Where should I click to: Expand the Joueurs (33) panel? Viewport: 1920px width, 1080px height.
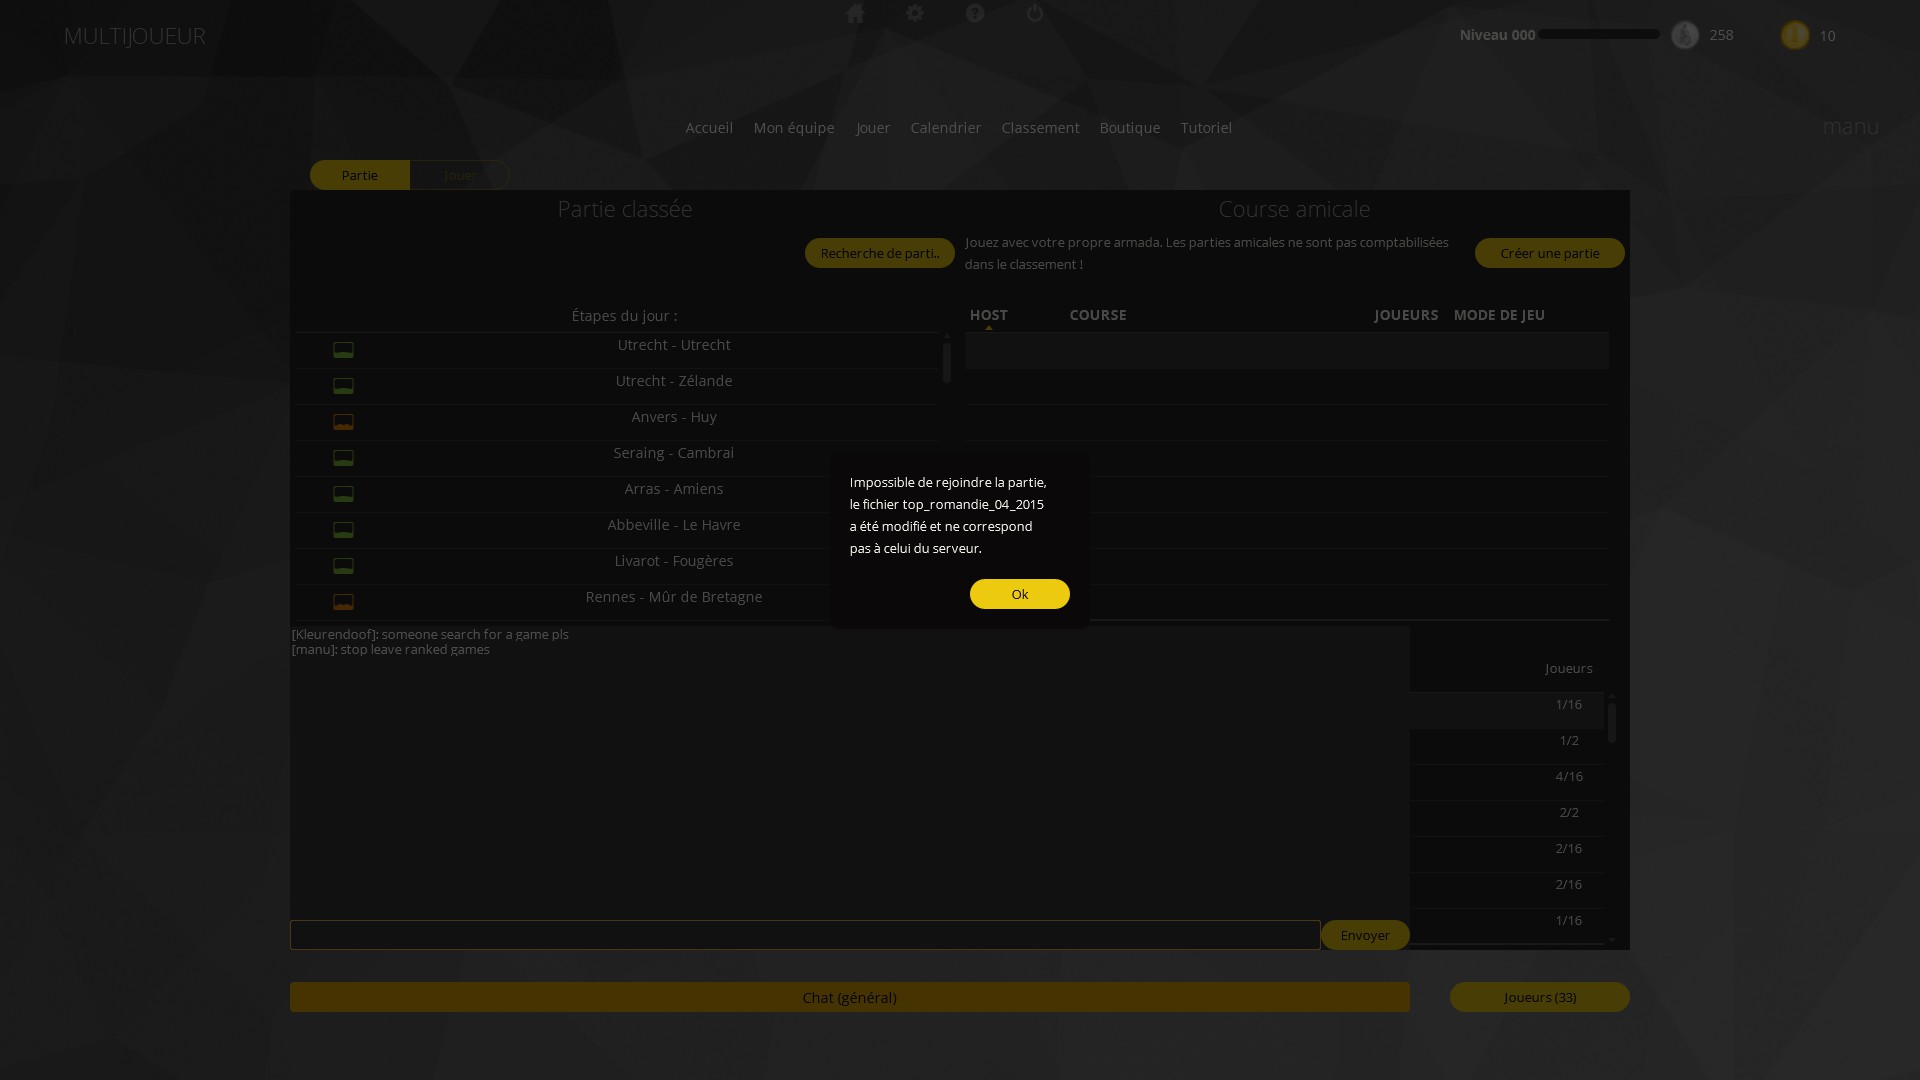click(1540, 997)
